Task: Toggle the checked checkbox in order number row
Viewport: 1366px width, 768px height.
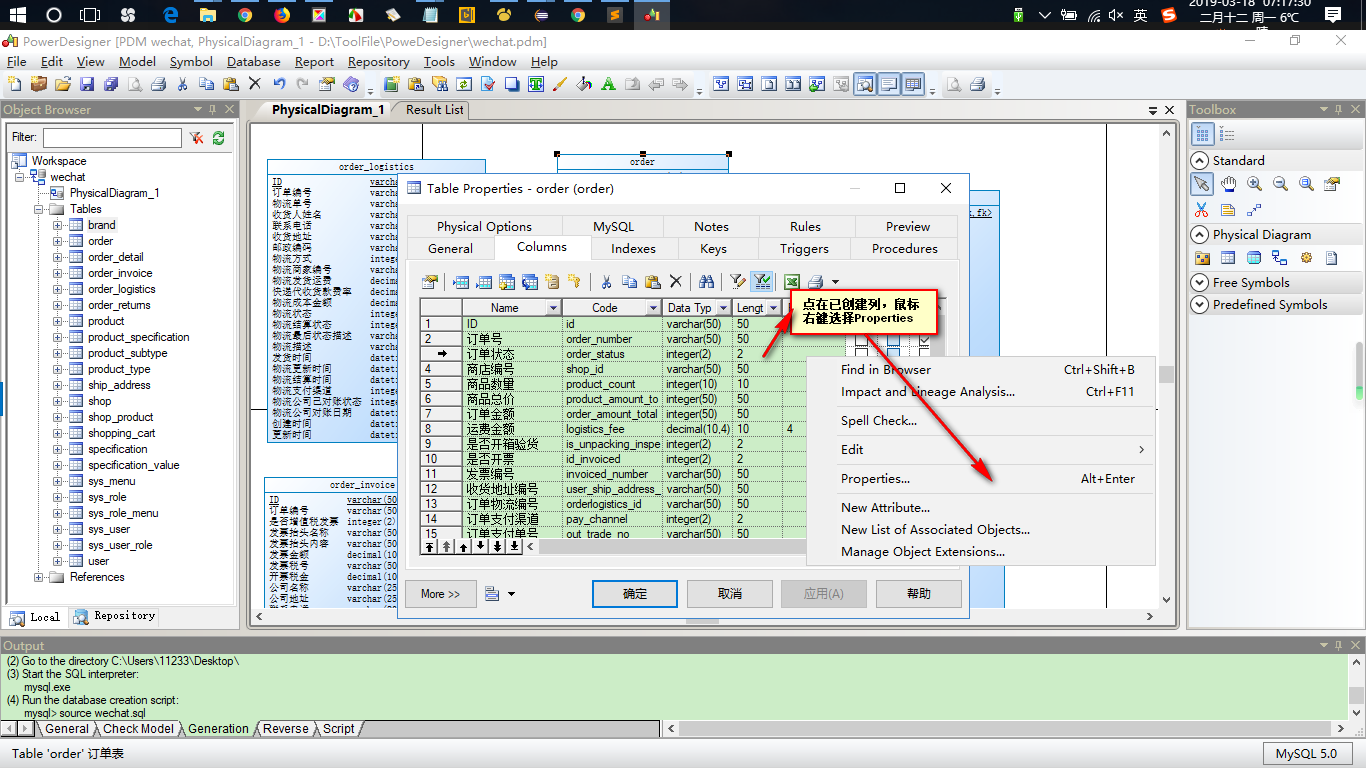Action: point(924,340)
